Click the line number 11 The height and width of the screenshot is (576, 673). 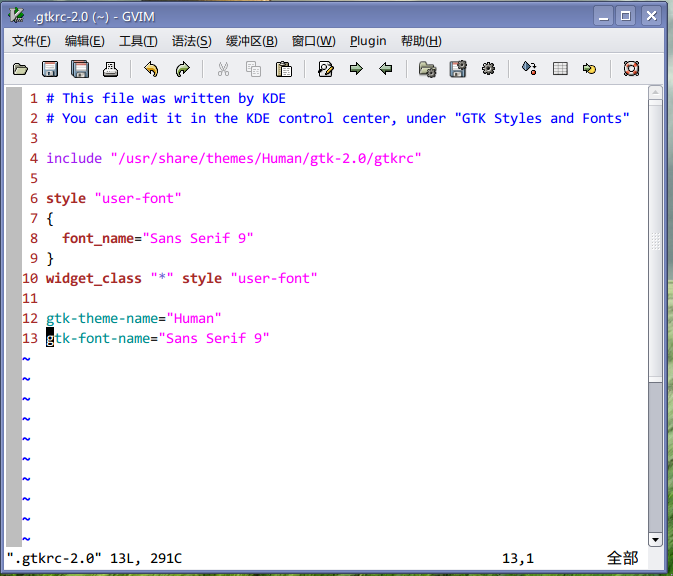pyautogui.click(x=30, y=298)
